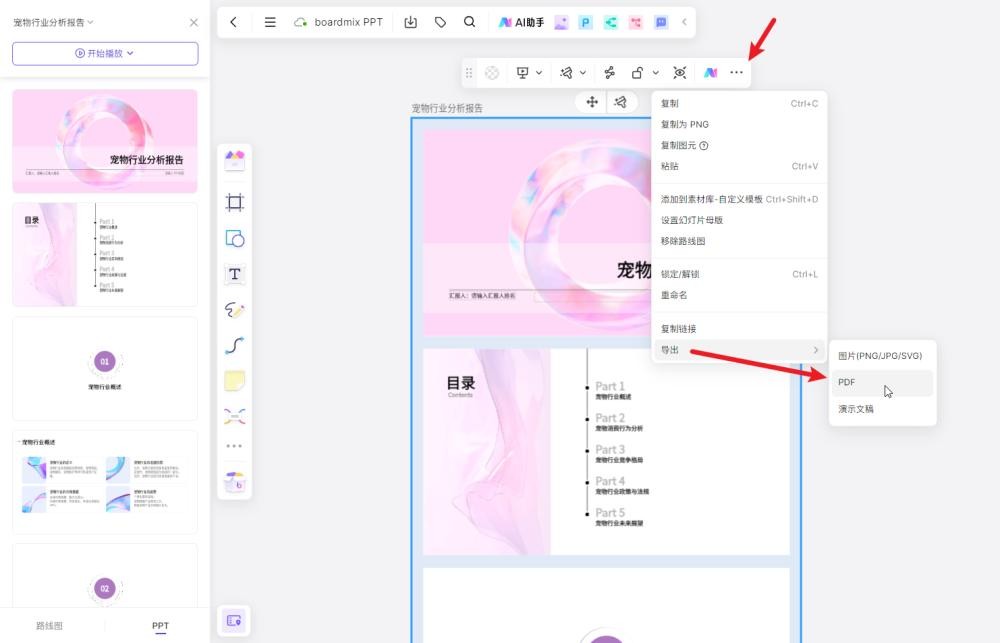1000x643 pixels.
Task: Toggle the lock icon in floating toolbar
Action: click(x=637, y=73)
